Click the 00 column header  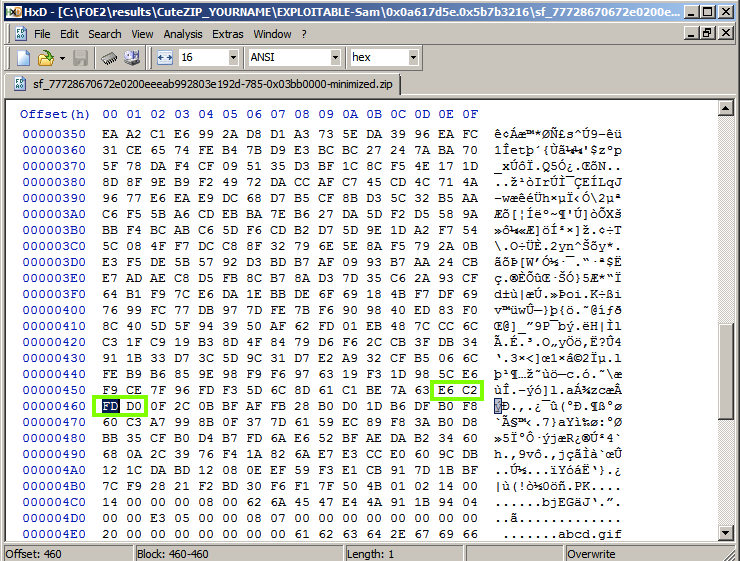[x=110, y=114]
